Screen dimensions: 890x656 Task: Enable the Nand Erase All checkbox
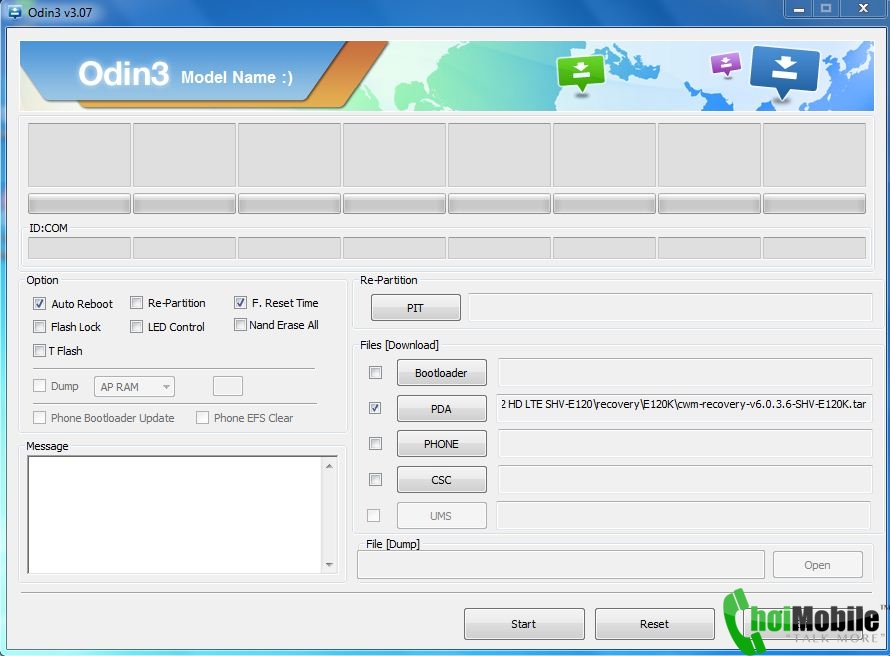click(240, 325)
